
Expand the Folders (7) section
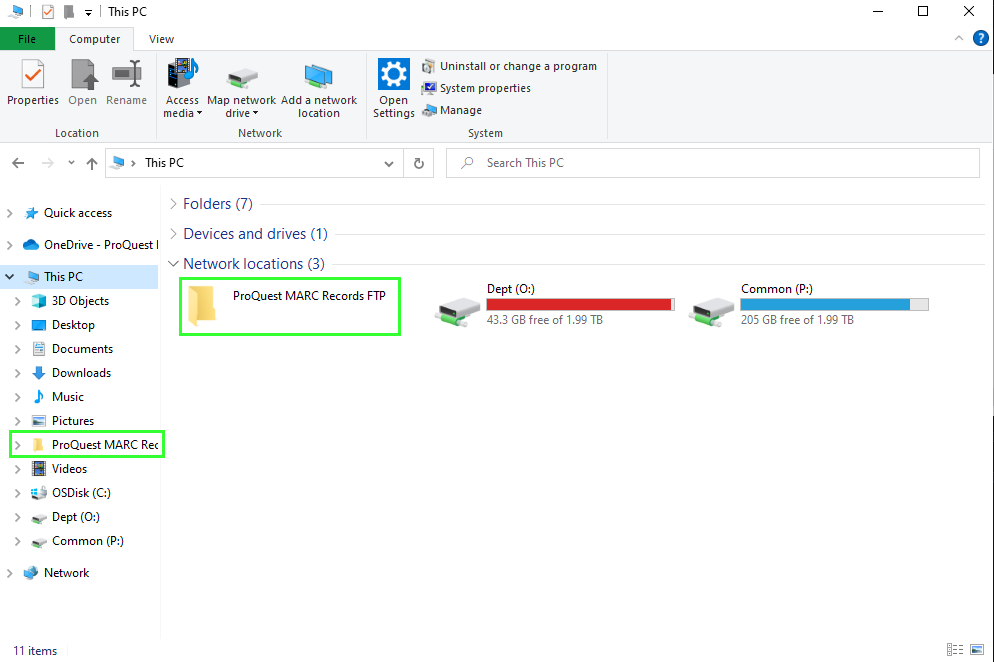pos(173,203)
